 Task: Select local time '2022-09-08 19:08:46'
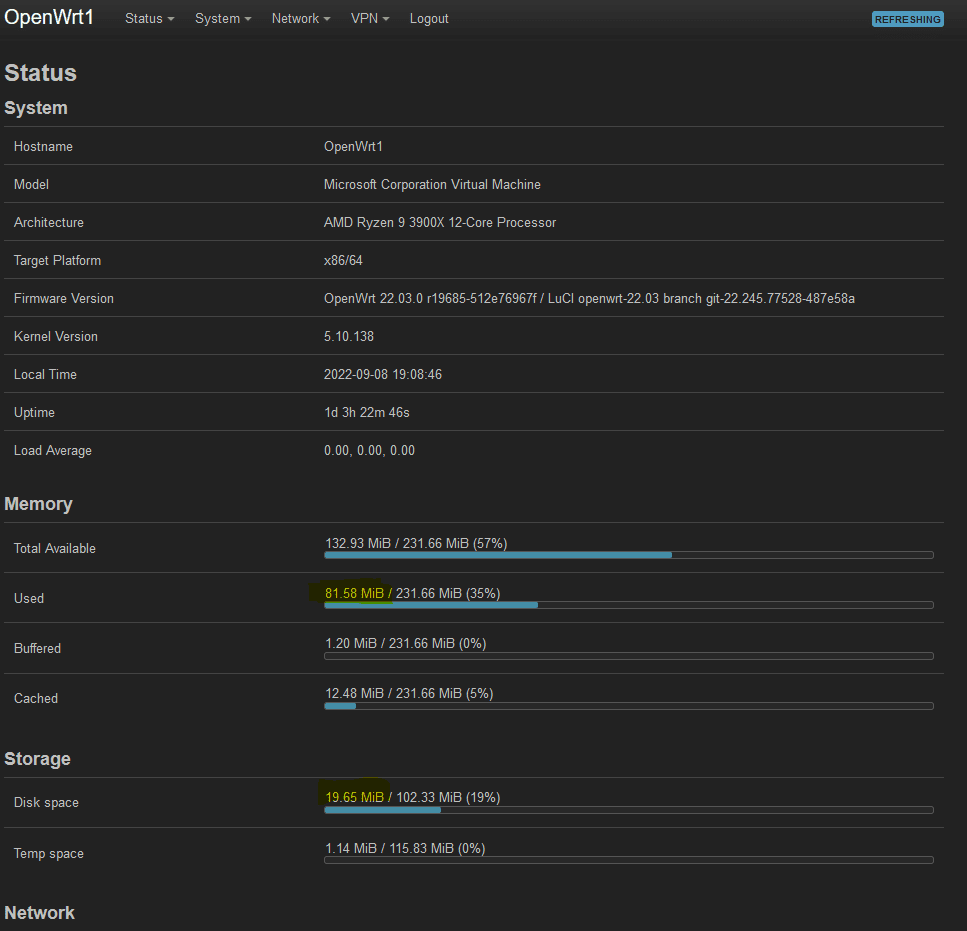click(383, 374)
